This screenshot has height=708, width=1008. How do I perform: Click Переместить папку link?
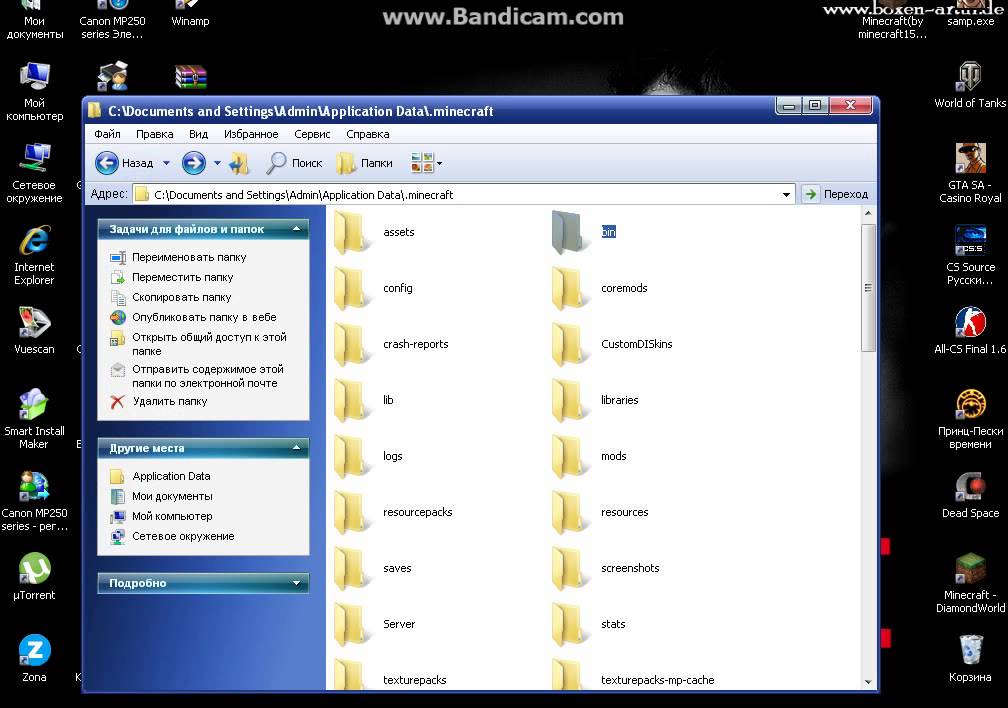coord(183,277)
